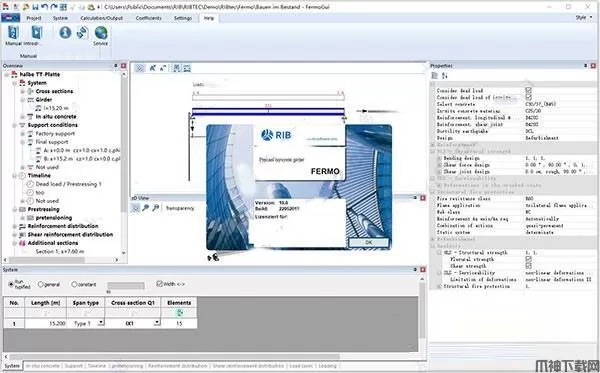The height and width of the screenshot is (373, 600).
Task: Select 'Dead load / Prestressing 1' tree item
Action: coord(68,184)
